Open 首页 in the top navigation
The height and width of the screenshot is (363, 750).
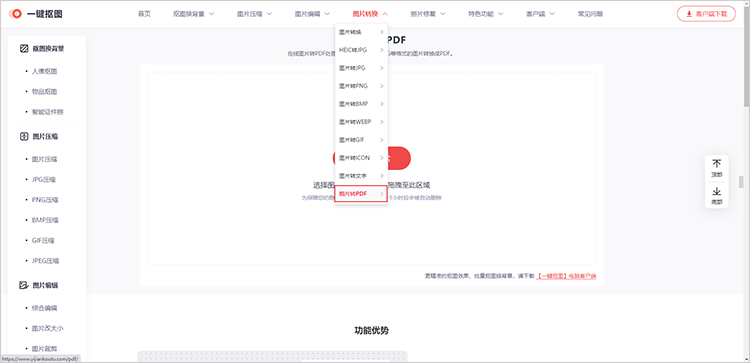(144, 14)
